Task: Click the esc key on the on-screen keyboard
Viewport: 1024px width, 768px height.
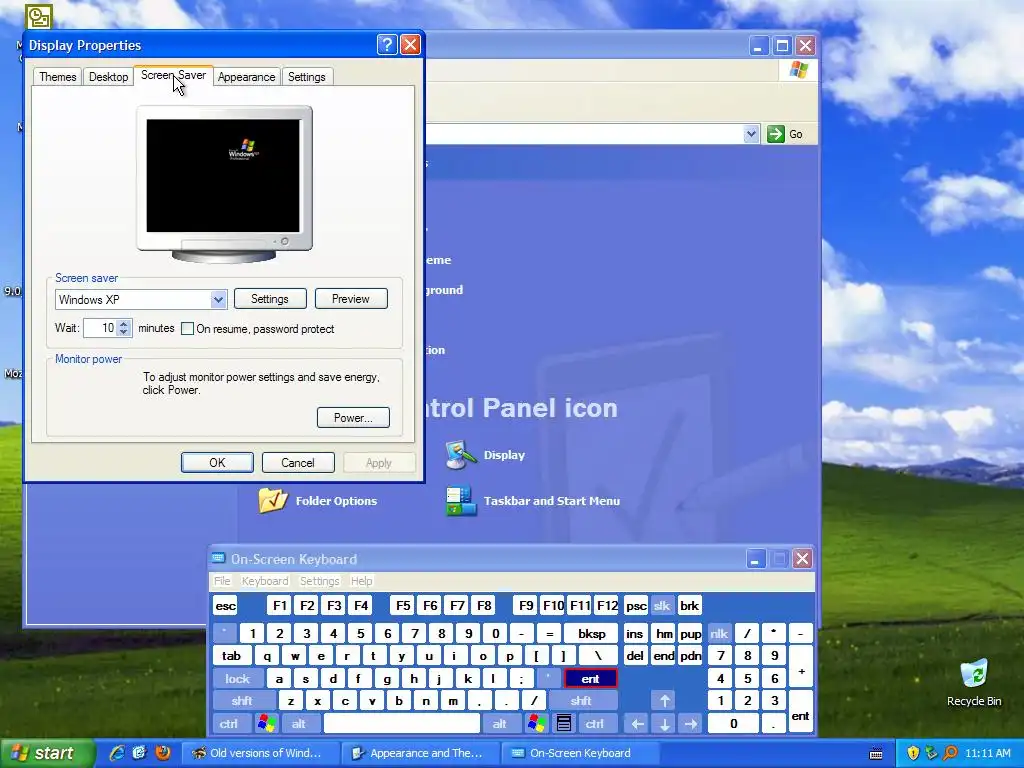Action: click(225, 605)
